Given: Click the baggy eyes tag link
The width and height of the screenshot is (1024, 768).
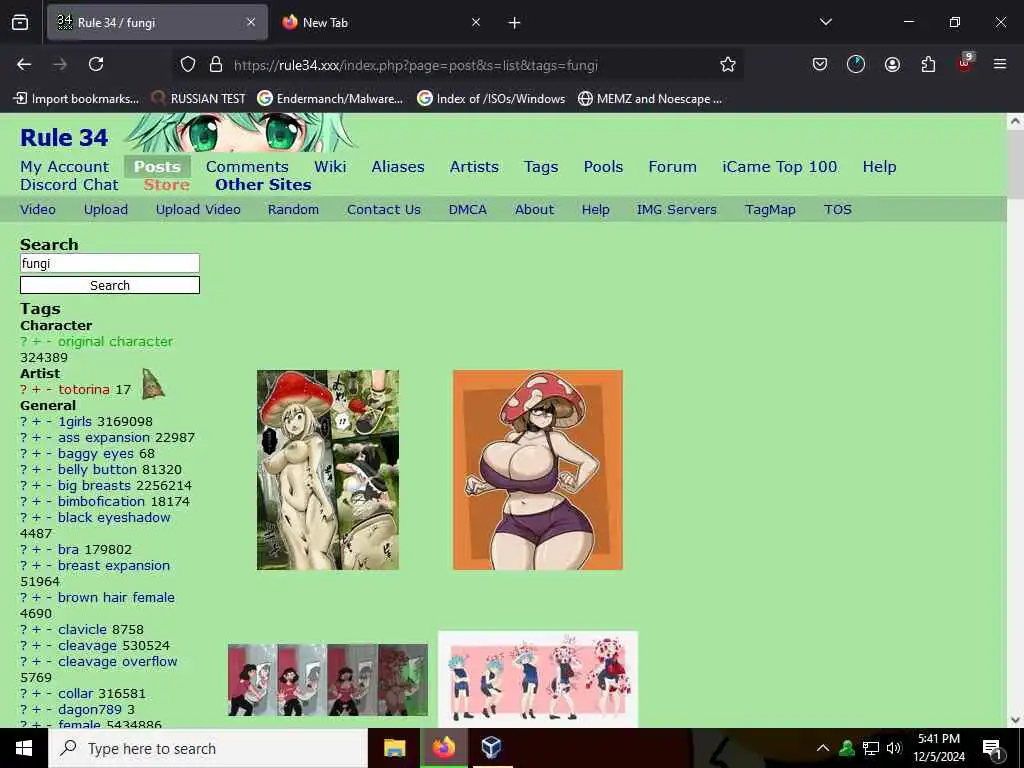Looking at the screenshot, I should [96, 454].
